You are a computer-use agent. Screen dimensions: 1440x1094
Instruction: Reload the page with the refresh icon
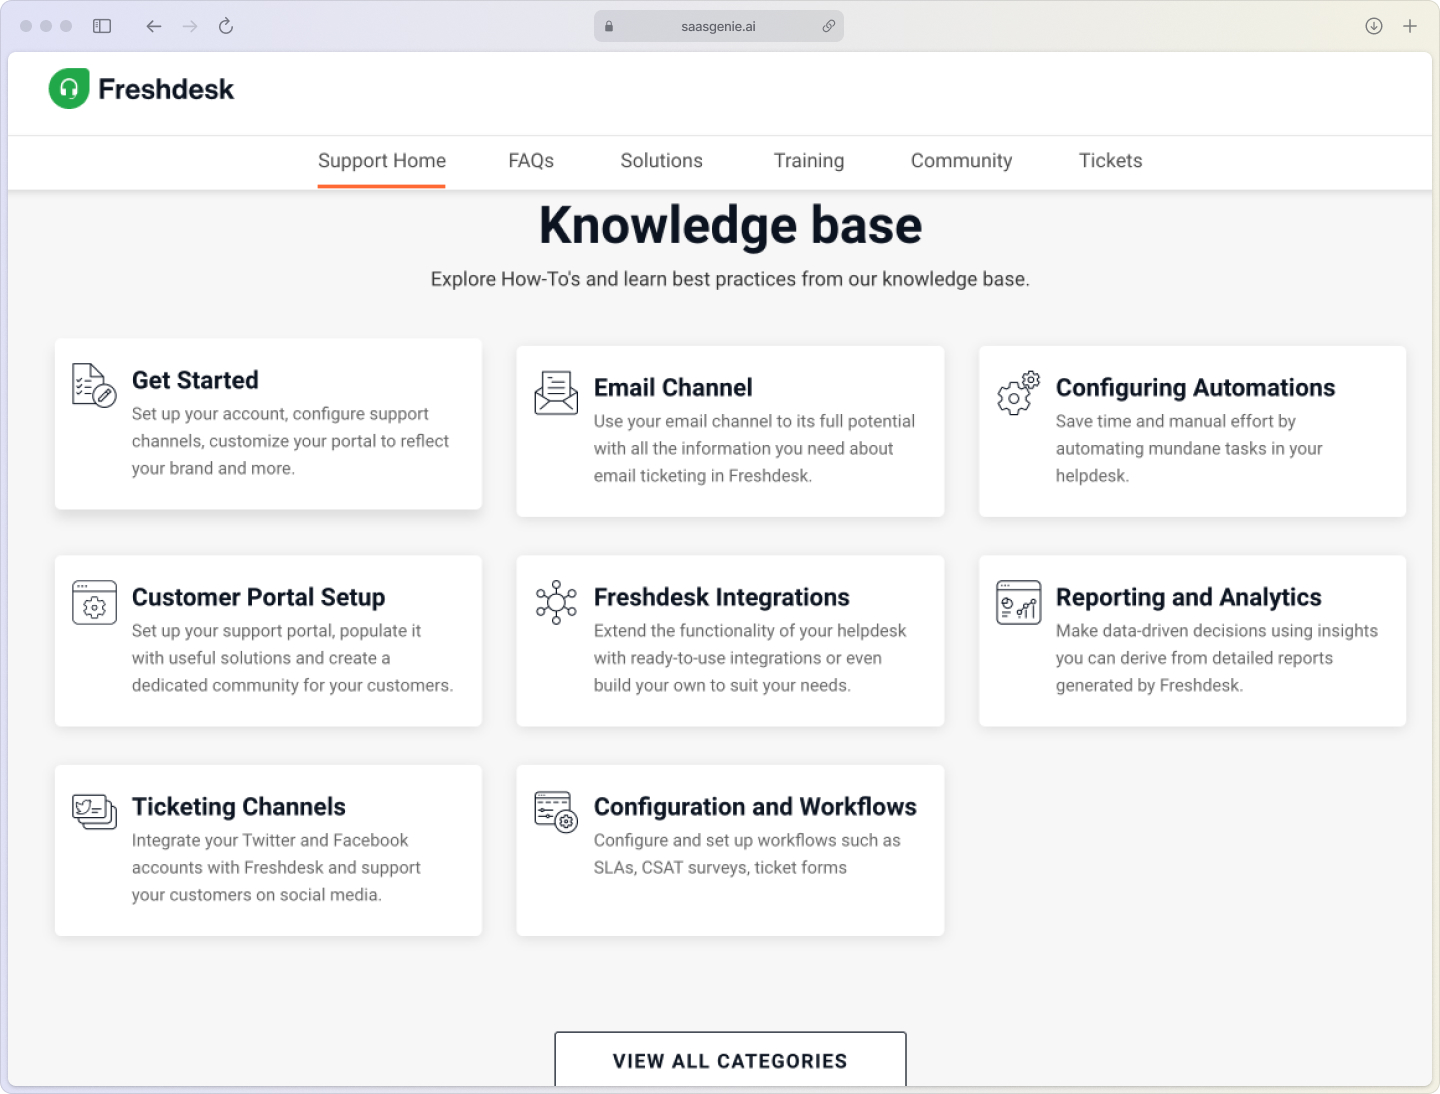tap(226, 26)
